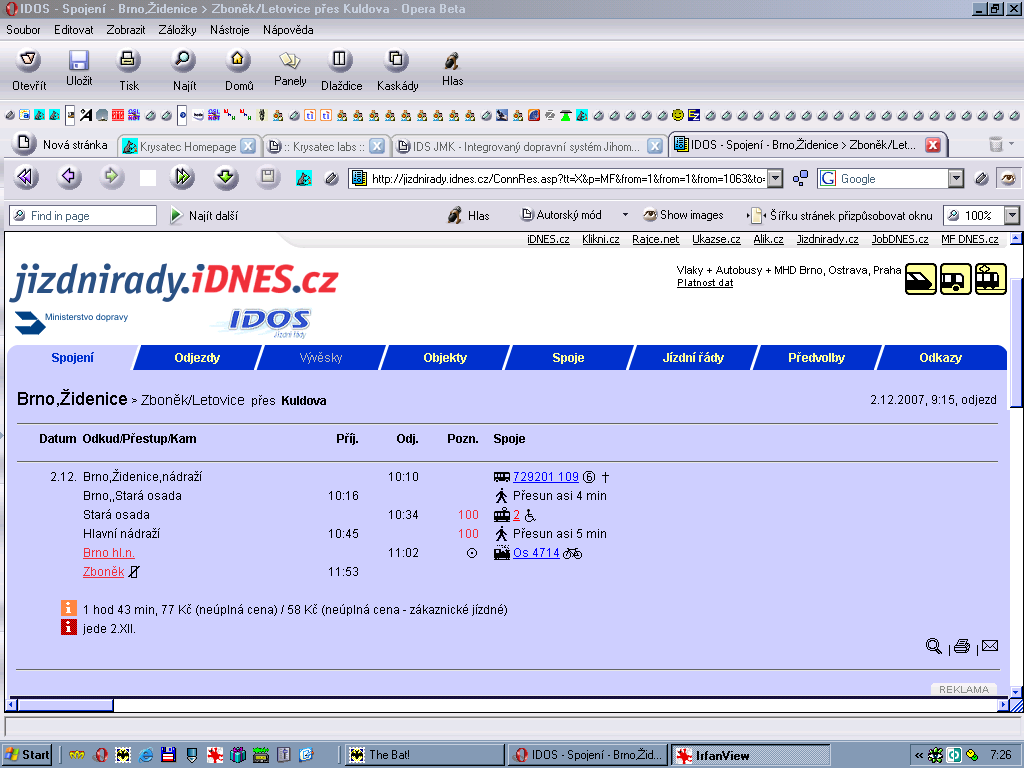Open the Najít magnifier icon in the main toolbar
The height and width of the screenshot is (768, 1024).
tap(184, 61)
